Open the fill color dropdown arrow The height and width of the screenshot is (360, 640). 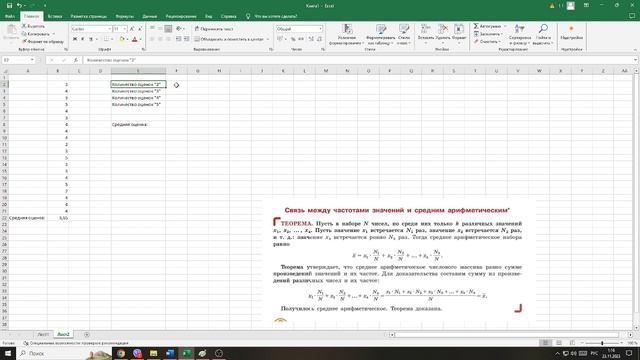point(127,39)
